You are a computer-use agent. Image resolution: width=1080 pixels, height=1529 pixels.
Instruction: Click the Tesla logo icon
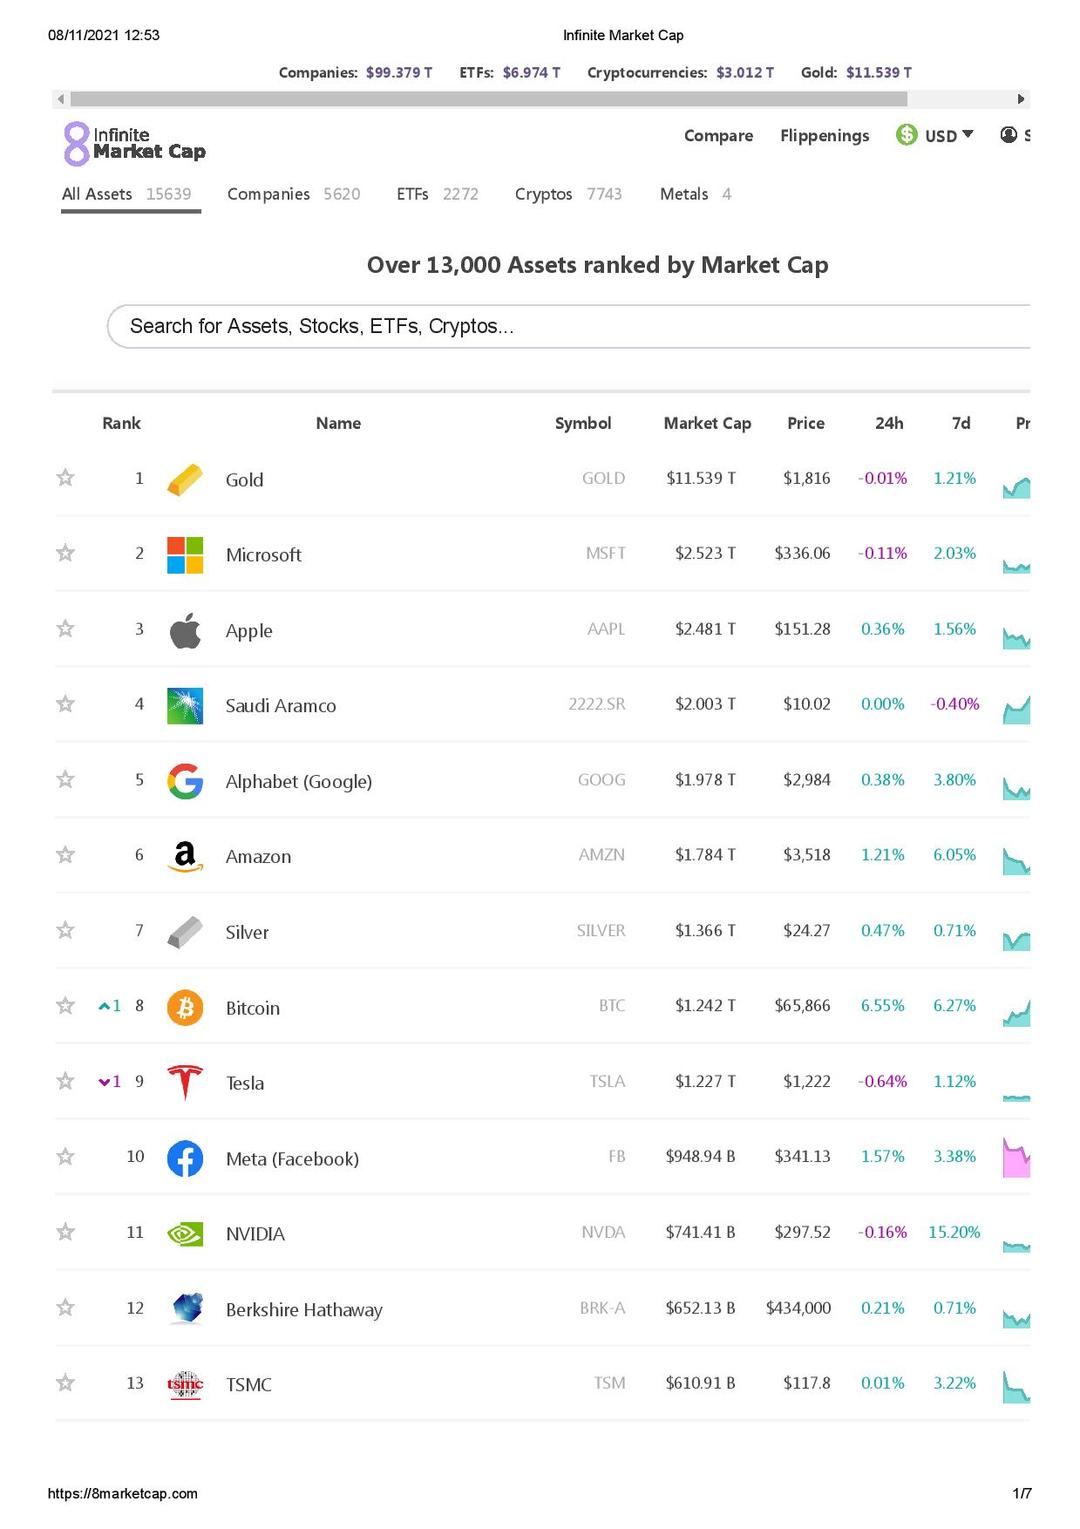pyautogui.click(x=185, y=1082)
